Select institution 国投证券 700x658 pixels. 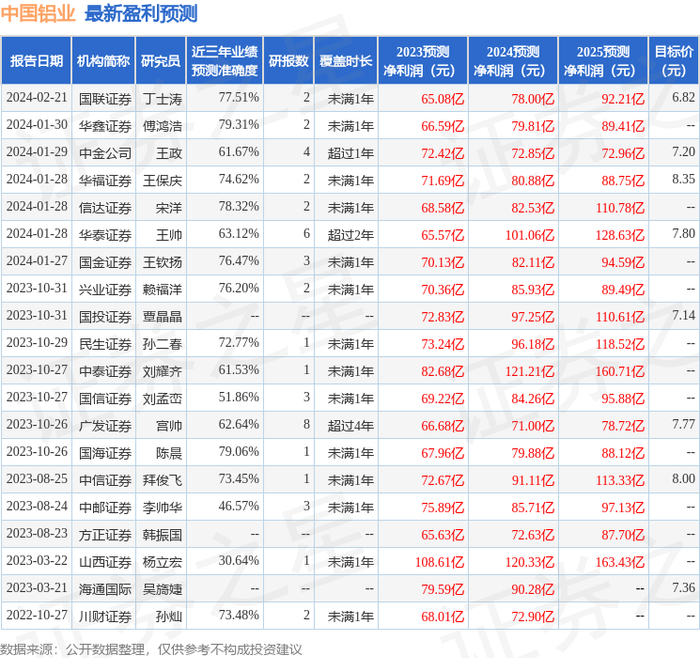(105, 317)
